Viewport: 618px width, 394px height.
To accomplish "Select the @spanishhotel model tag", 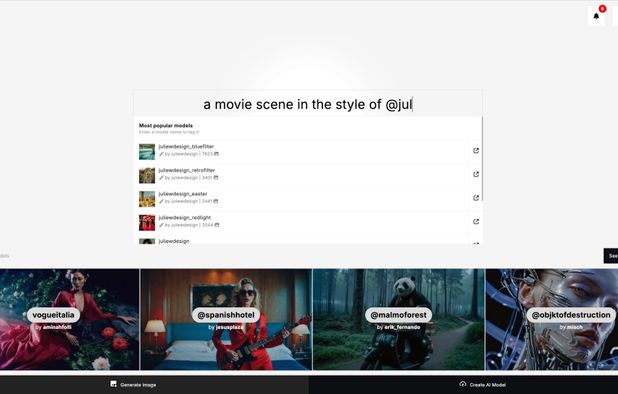I will click(x=226, y=315).
